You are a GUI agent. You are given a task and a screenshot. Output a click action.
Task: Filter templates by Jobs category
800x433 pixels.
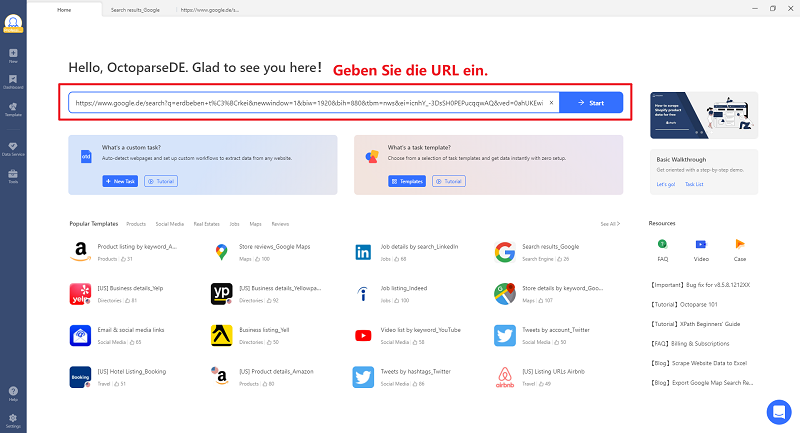234,224
